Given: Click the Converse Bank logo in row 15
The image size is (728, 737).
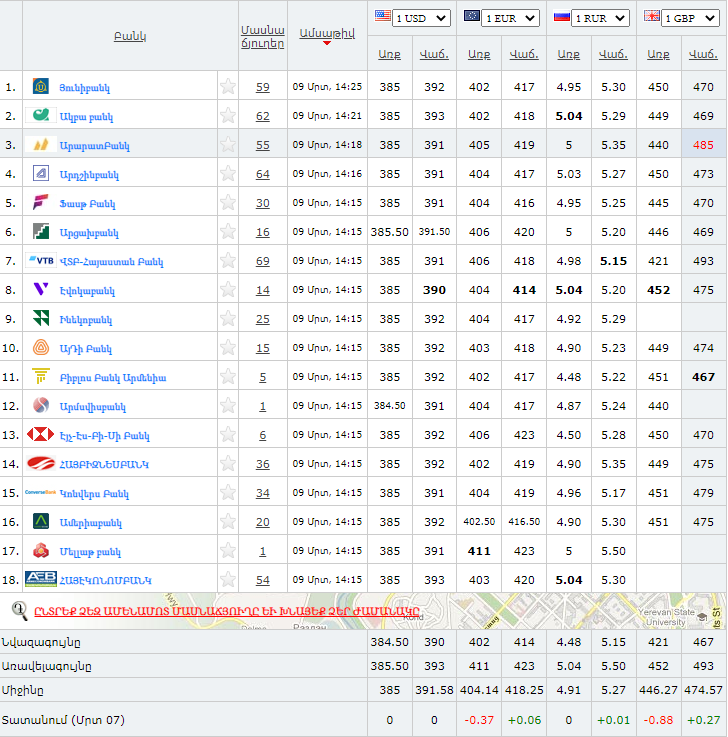Looking at the screenshot, I should tap(40, 492).
